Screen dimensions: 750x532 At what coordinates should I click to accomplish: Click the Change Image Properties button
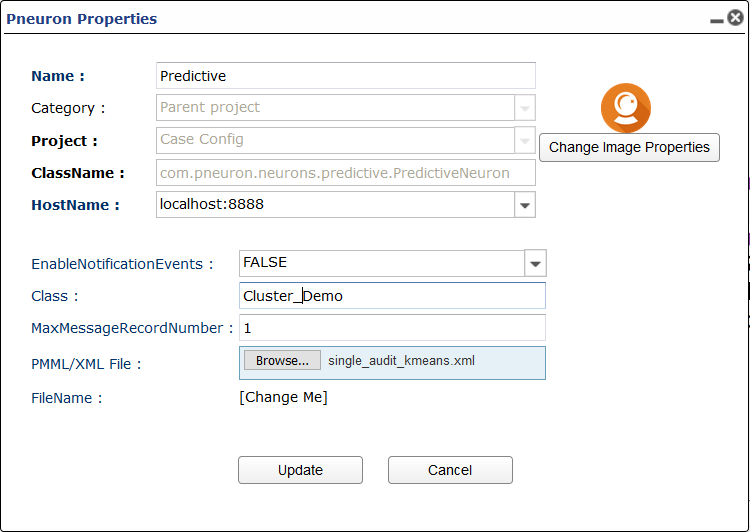(629, 147)
